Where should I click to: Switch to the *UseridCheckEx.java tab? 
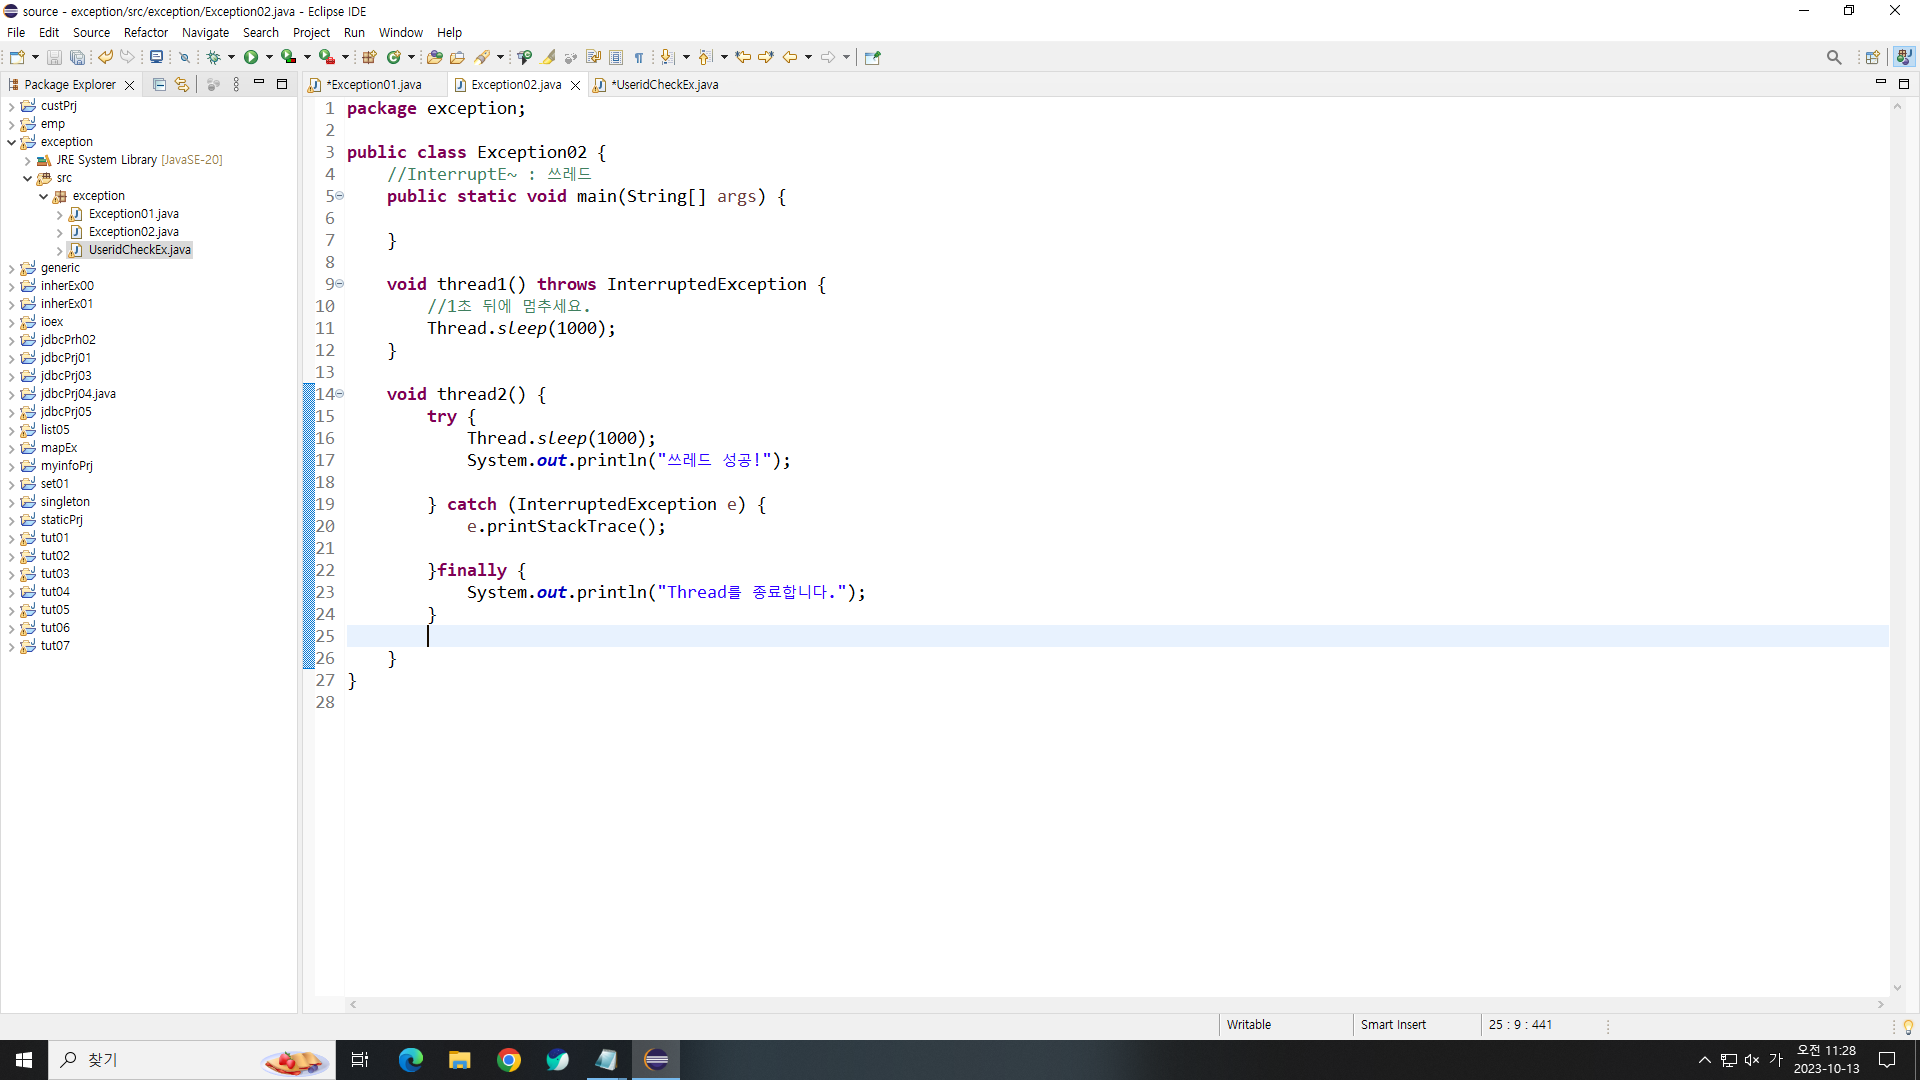[x=664, y=85]
